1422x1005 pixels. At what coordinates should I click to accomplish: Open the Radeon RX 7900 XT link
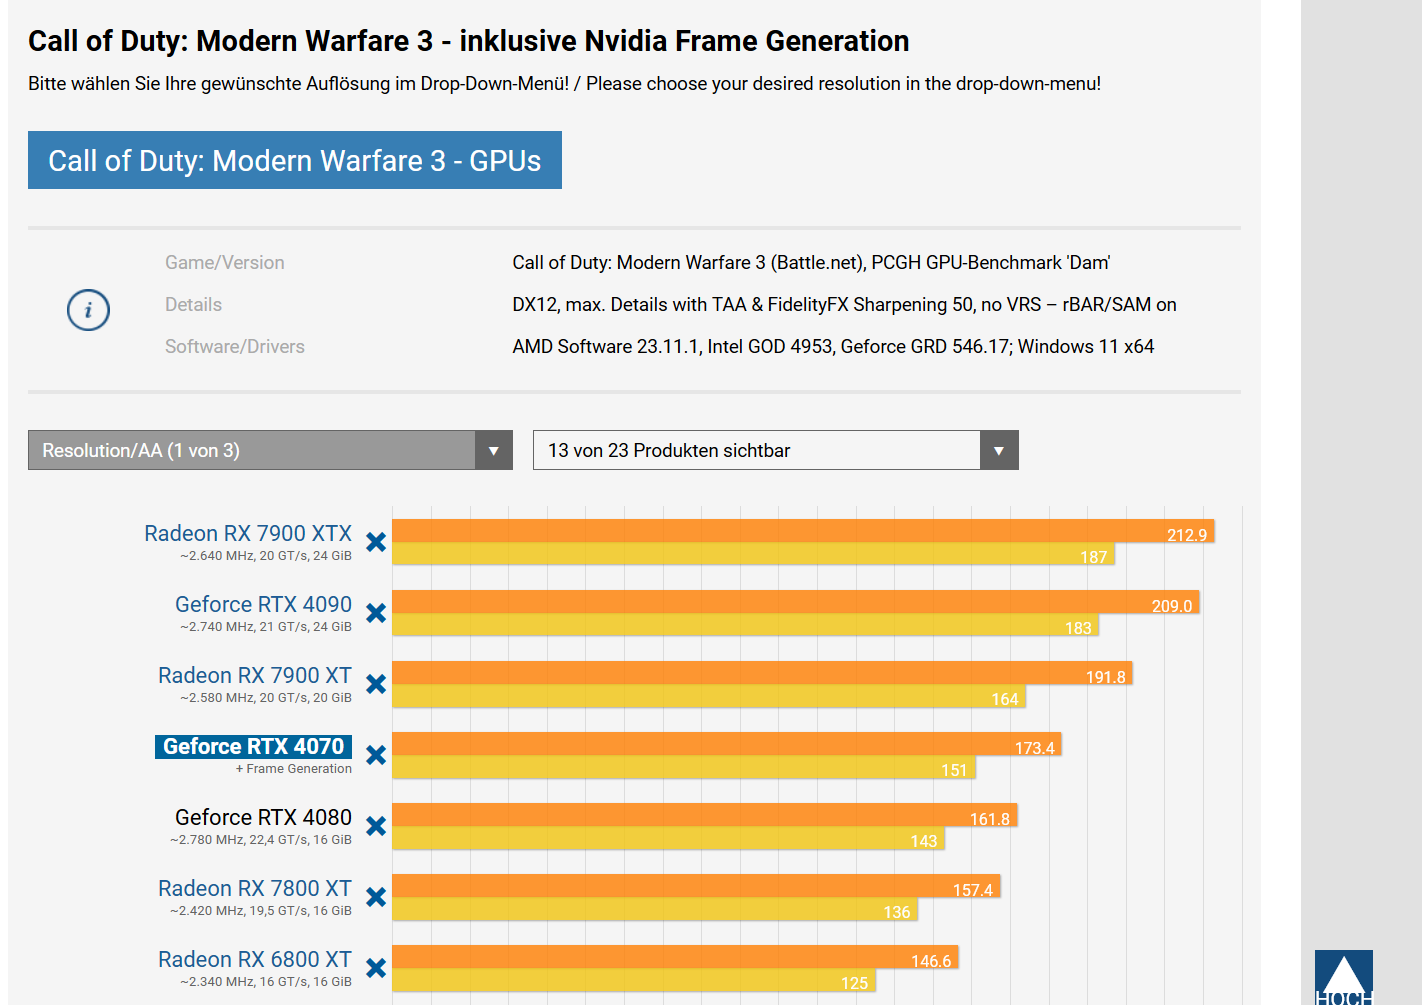point(255,675)
